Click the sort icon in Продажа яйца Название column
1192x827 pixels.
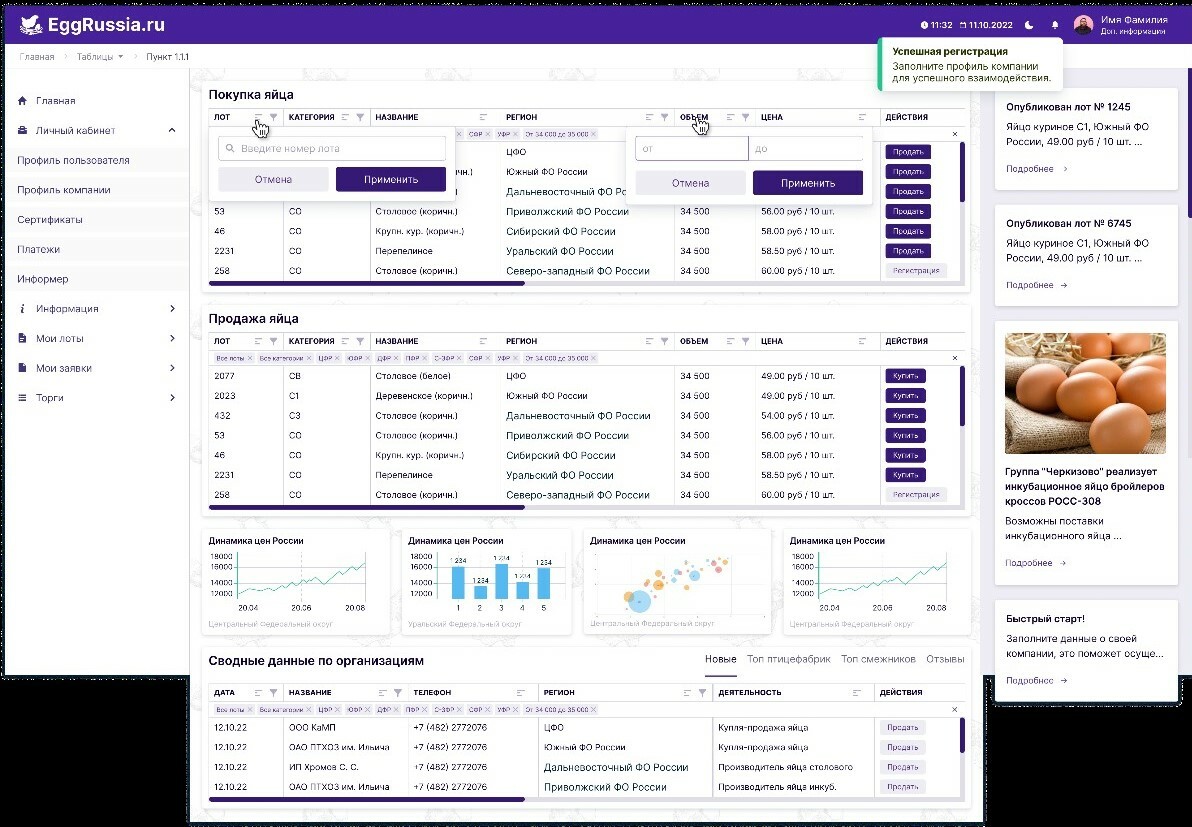[x=483, y=341]
